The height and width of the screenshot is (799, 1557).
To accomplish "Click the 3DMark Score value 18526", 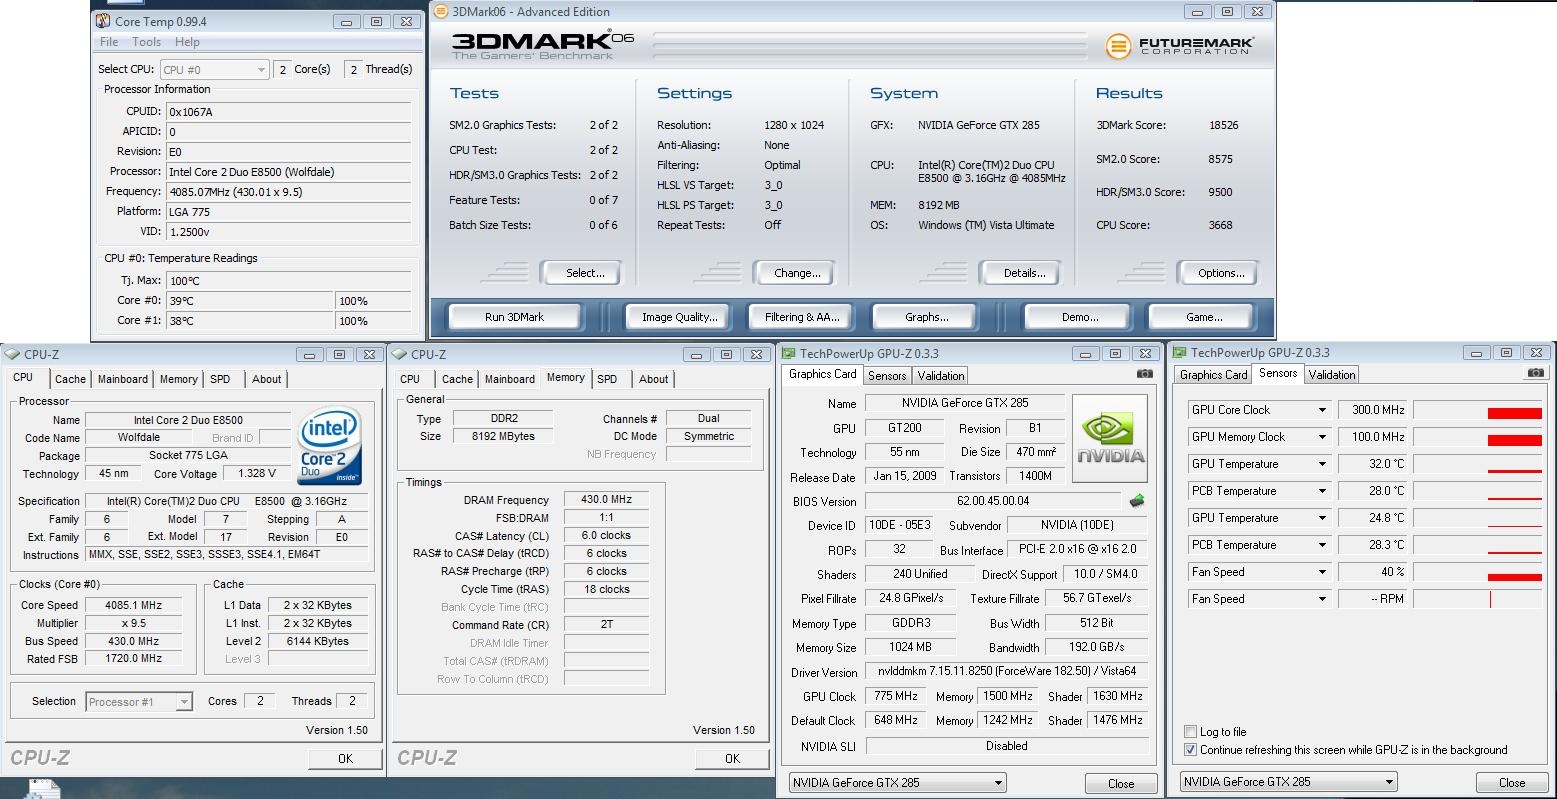I will pyautogui.click(x=1223, y=125).
